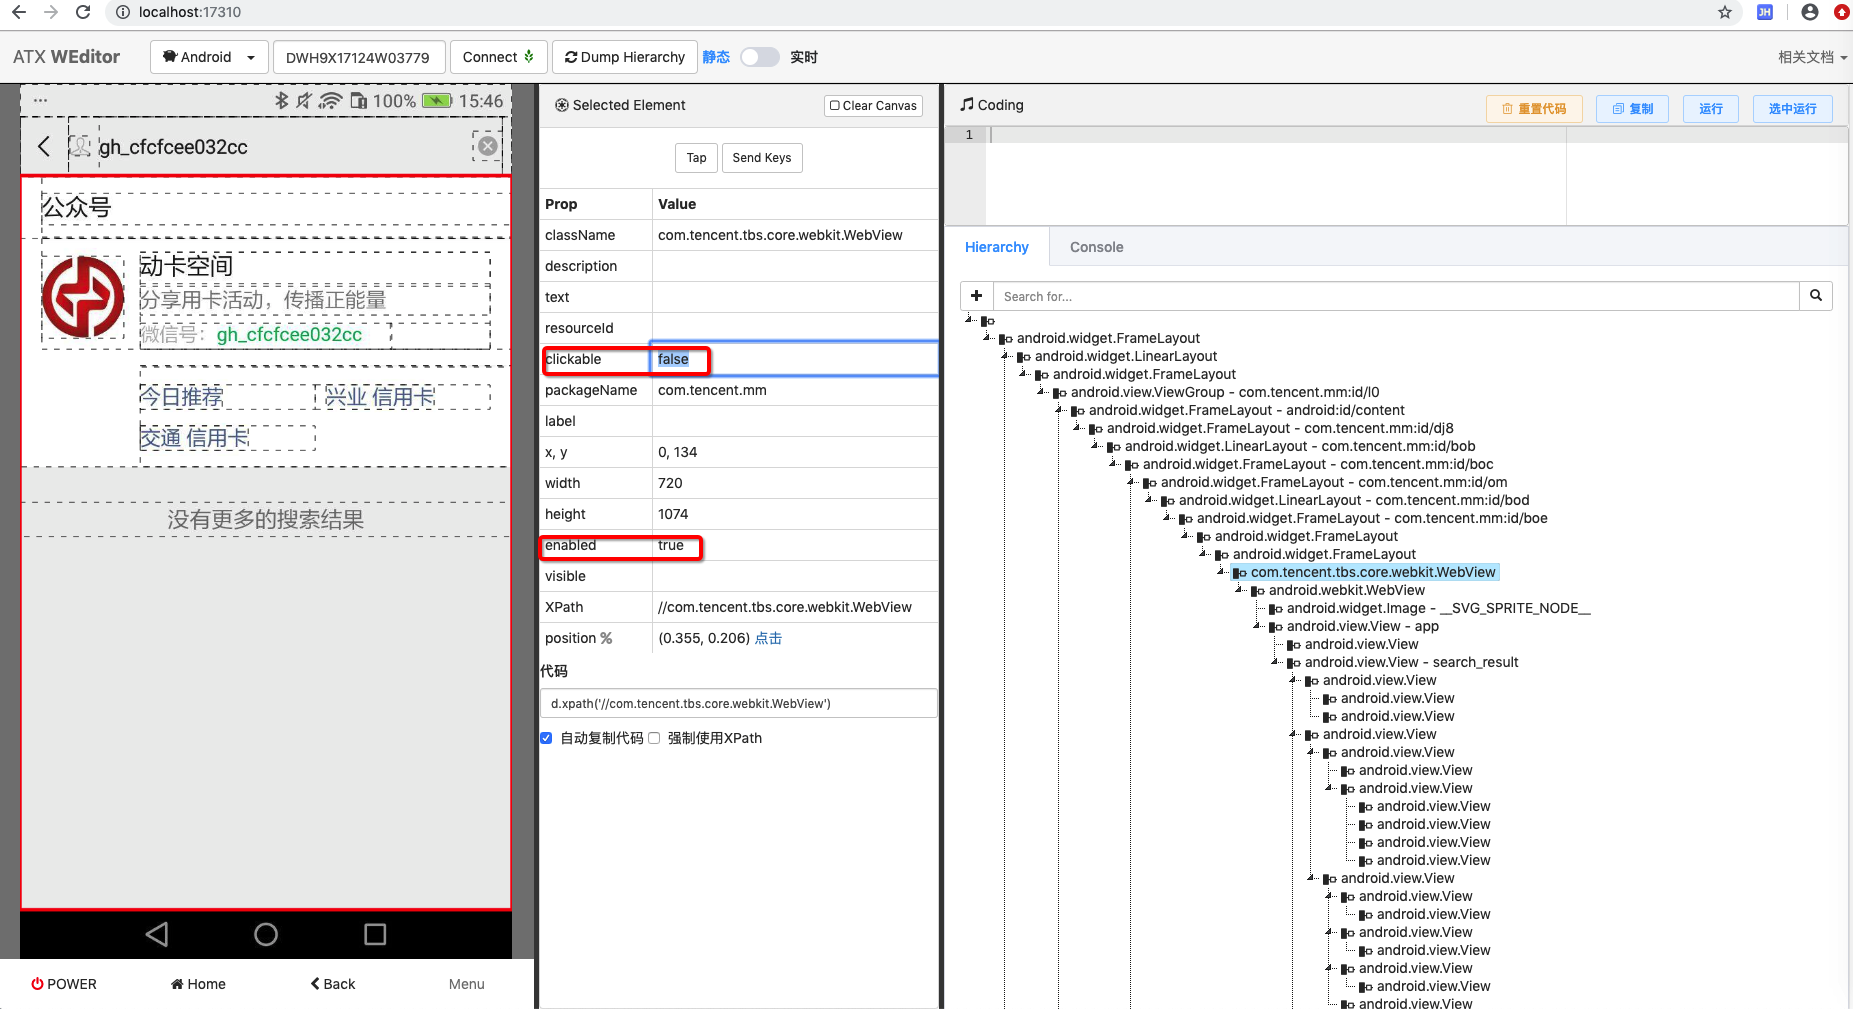Open the Android platform dropdown
1853x1010 pixels.
209,57
